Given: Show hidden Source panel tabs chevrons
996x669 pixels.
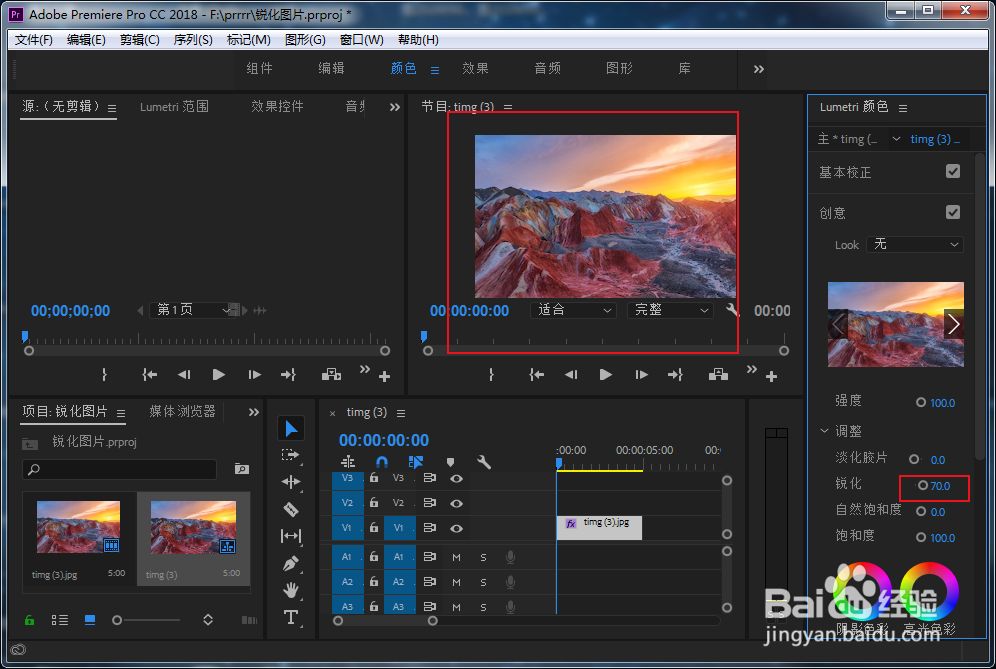Looking at the screenshot, I should [x=394, y=107].
